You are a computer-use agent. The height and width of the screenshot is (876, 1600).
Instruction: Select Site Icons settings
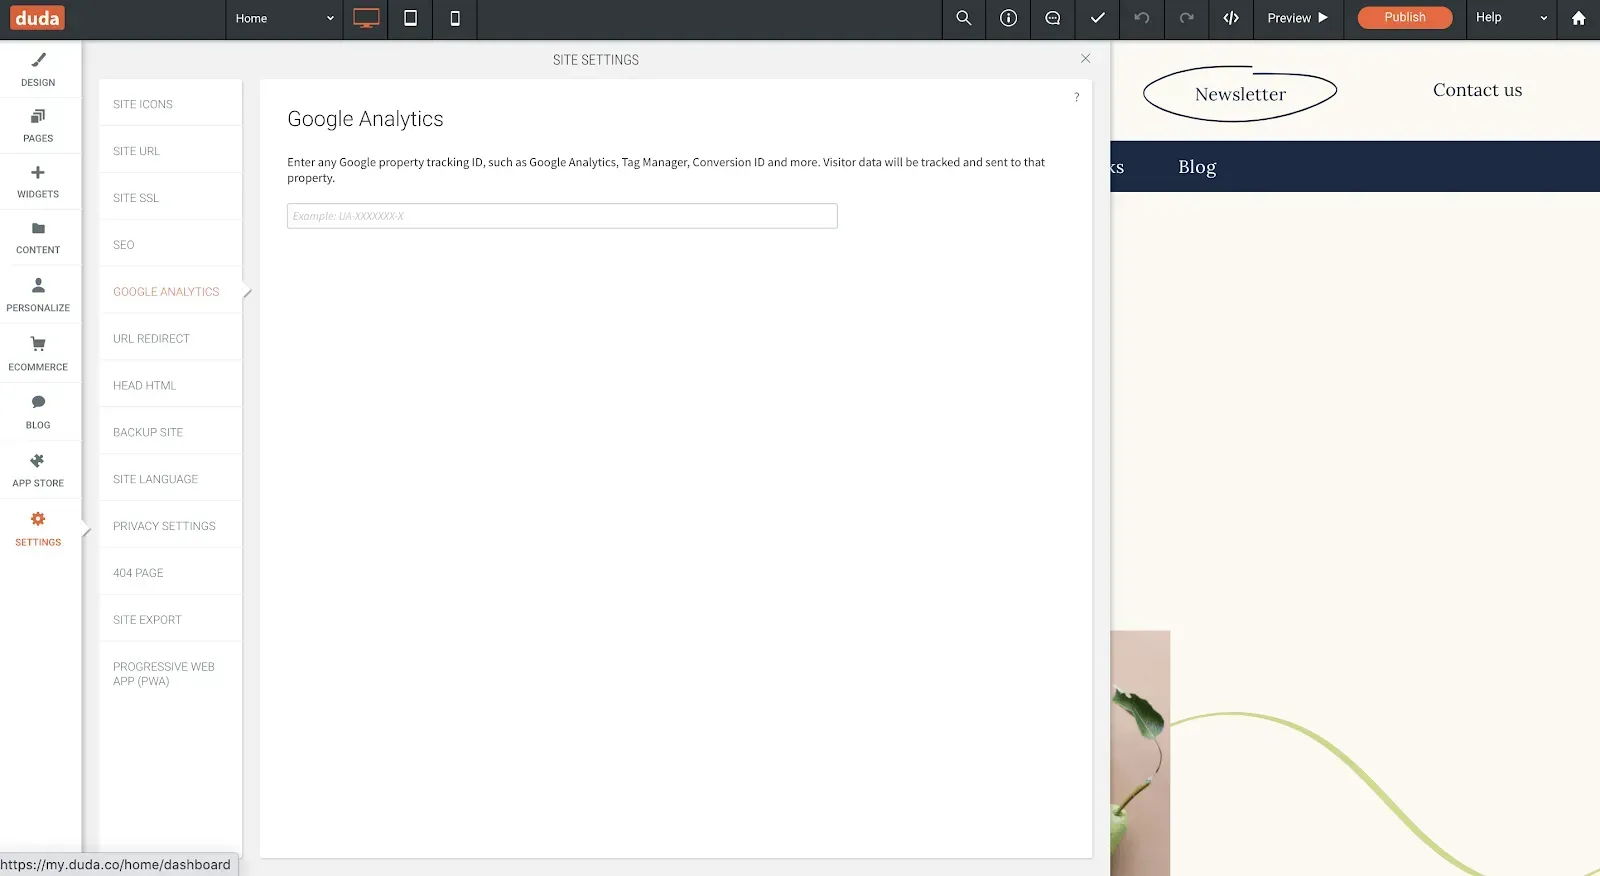point(170,103)
